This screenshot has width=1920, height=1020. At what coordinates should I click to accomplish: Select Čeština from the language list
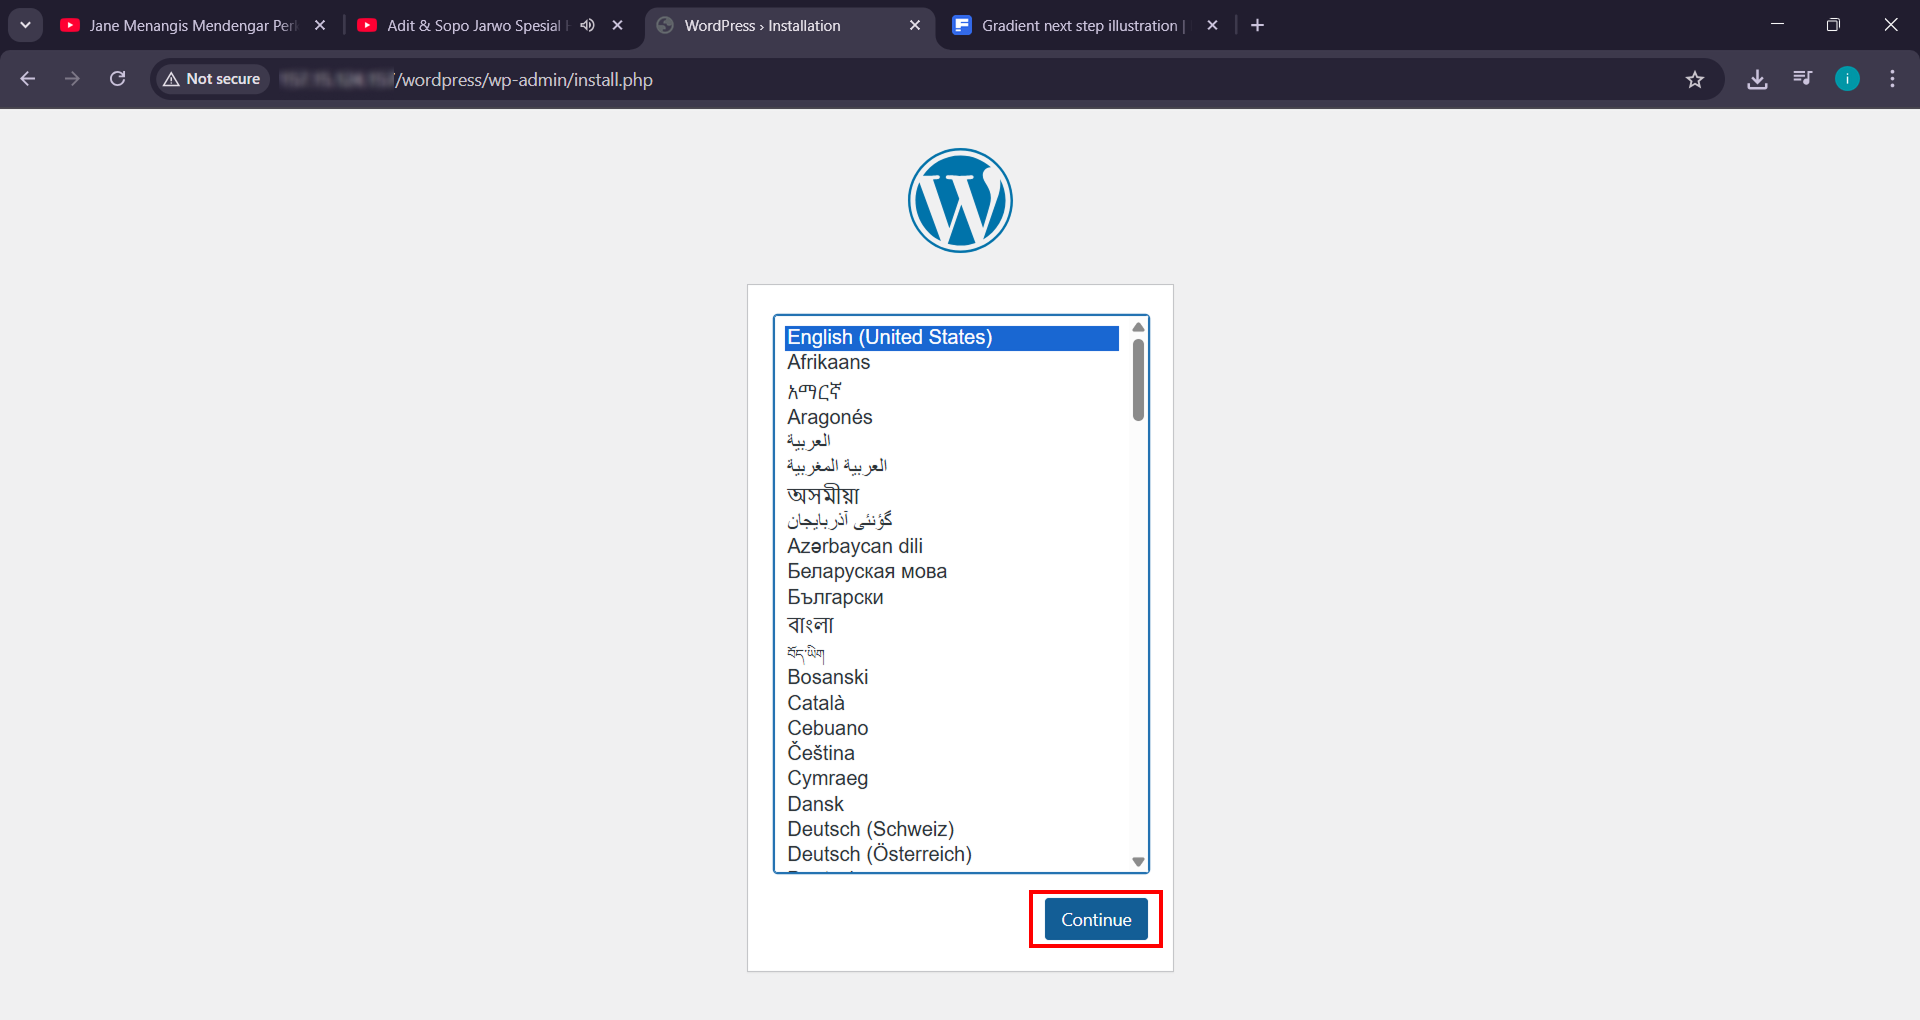tap(821, 752)
